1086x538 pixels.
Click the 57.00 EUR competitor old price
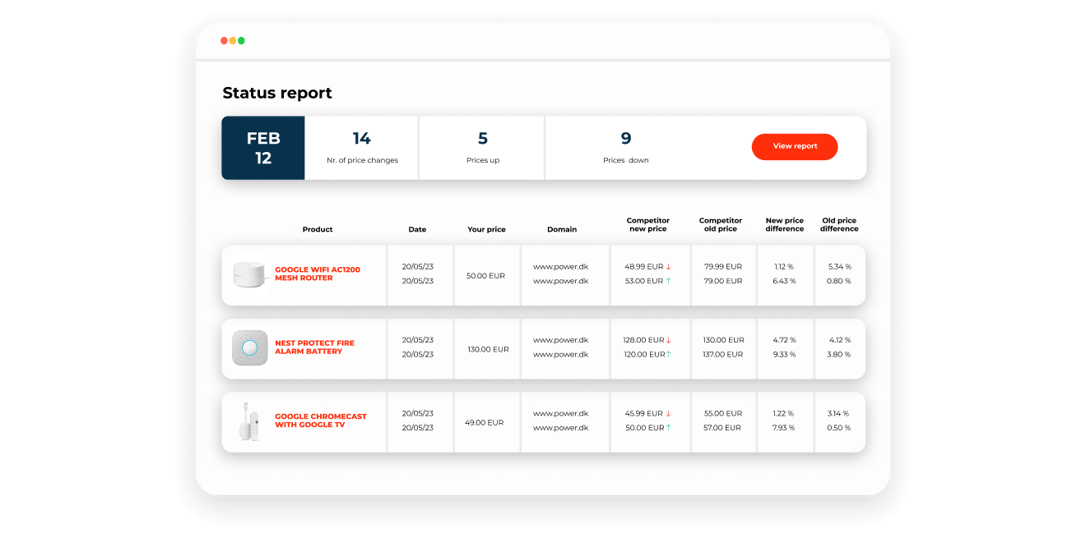point(723,428)
